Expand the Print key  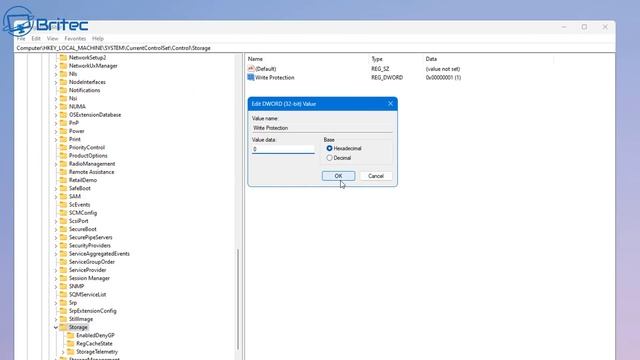(56, 139)
